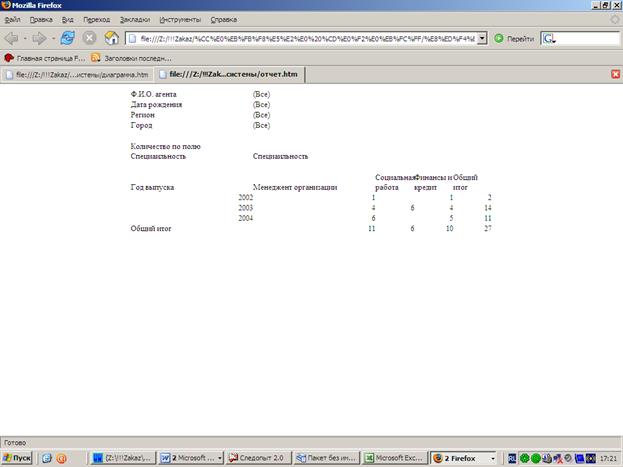Expand the address bar history dropdown

click(x=483, y=38)
